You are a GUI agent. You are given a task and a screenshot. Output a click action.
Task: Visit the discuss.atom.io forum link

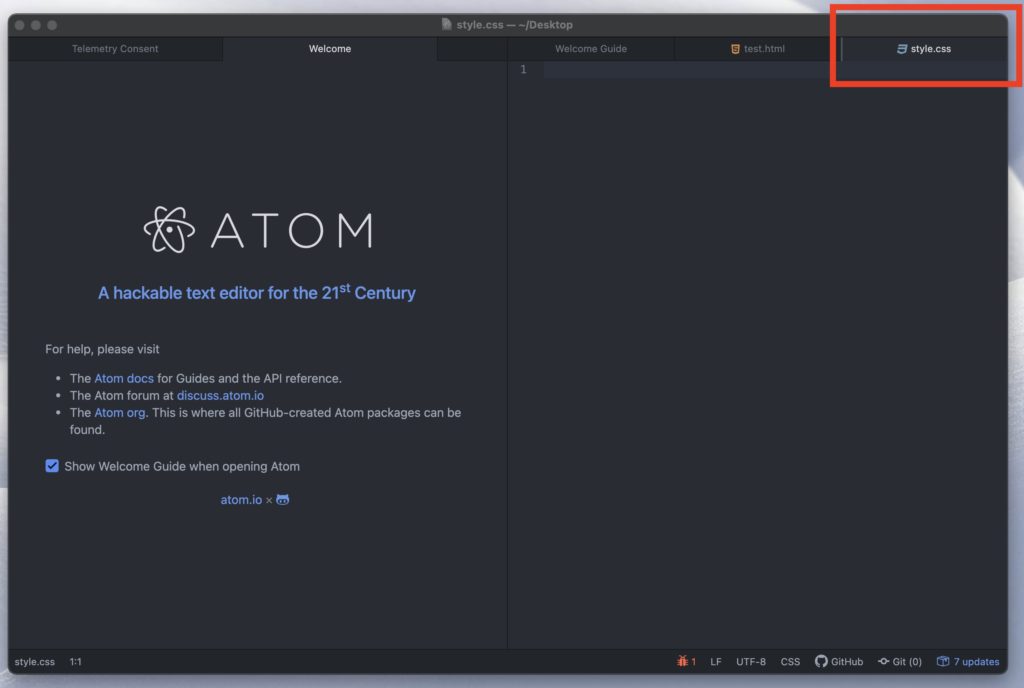coord(220,396)
